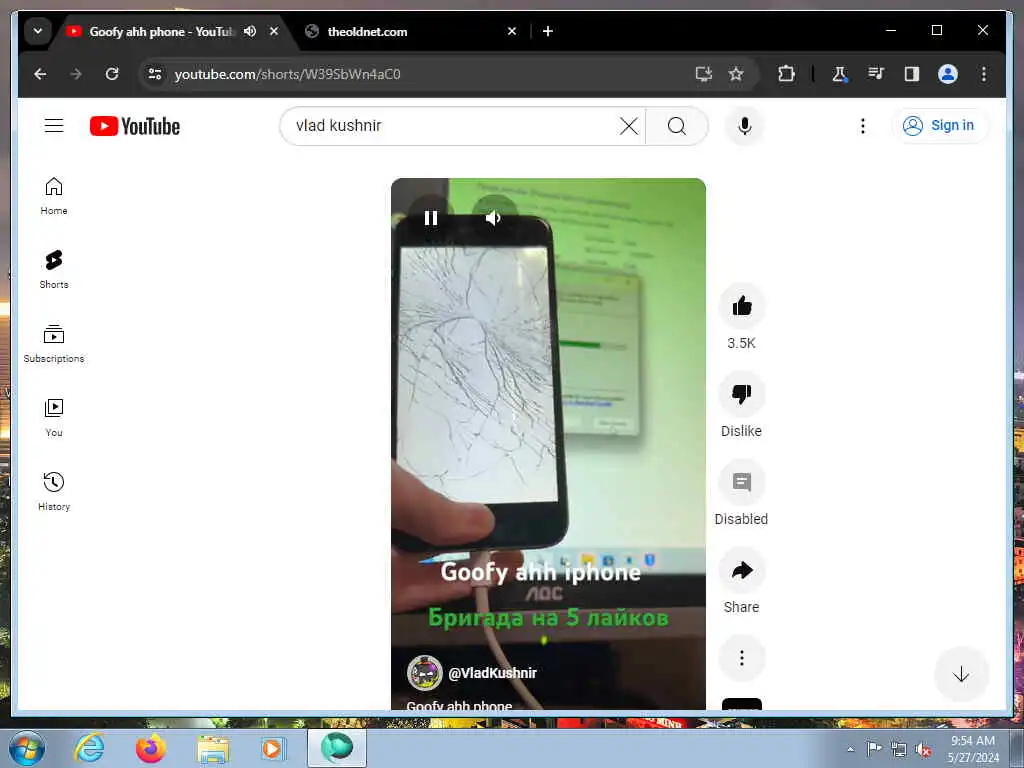Install app icon in address bar
This screenshot has width=1024, height=768.
click(703, 74)
